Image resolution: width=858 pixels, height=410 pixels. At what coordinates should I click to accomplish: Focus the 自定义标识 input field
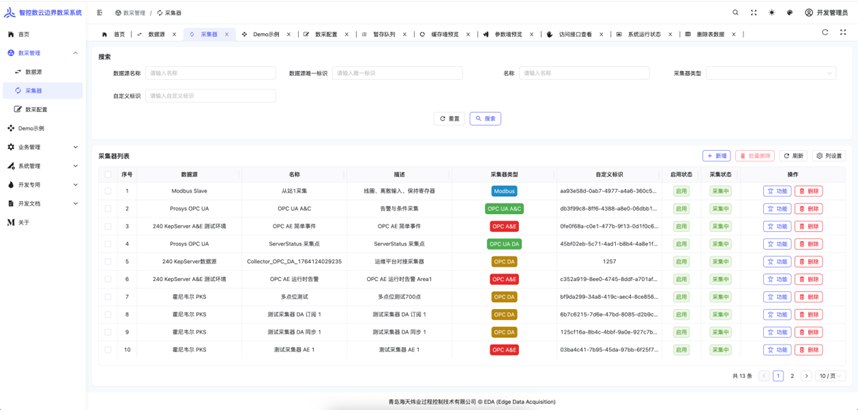click(210, 96)
